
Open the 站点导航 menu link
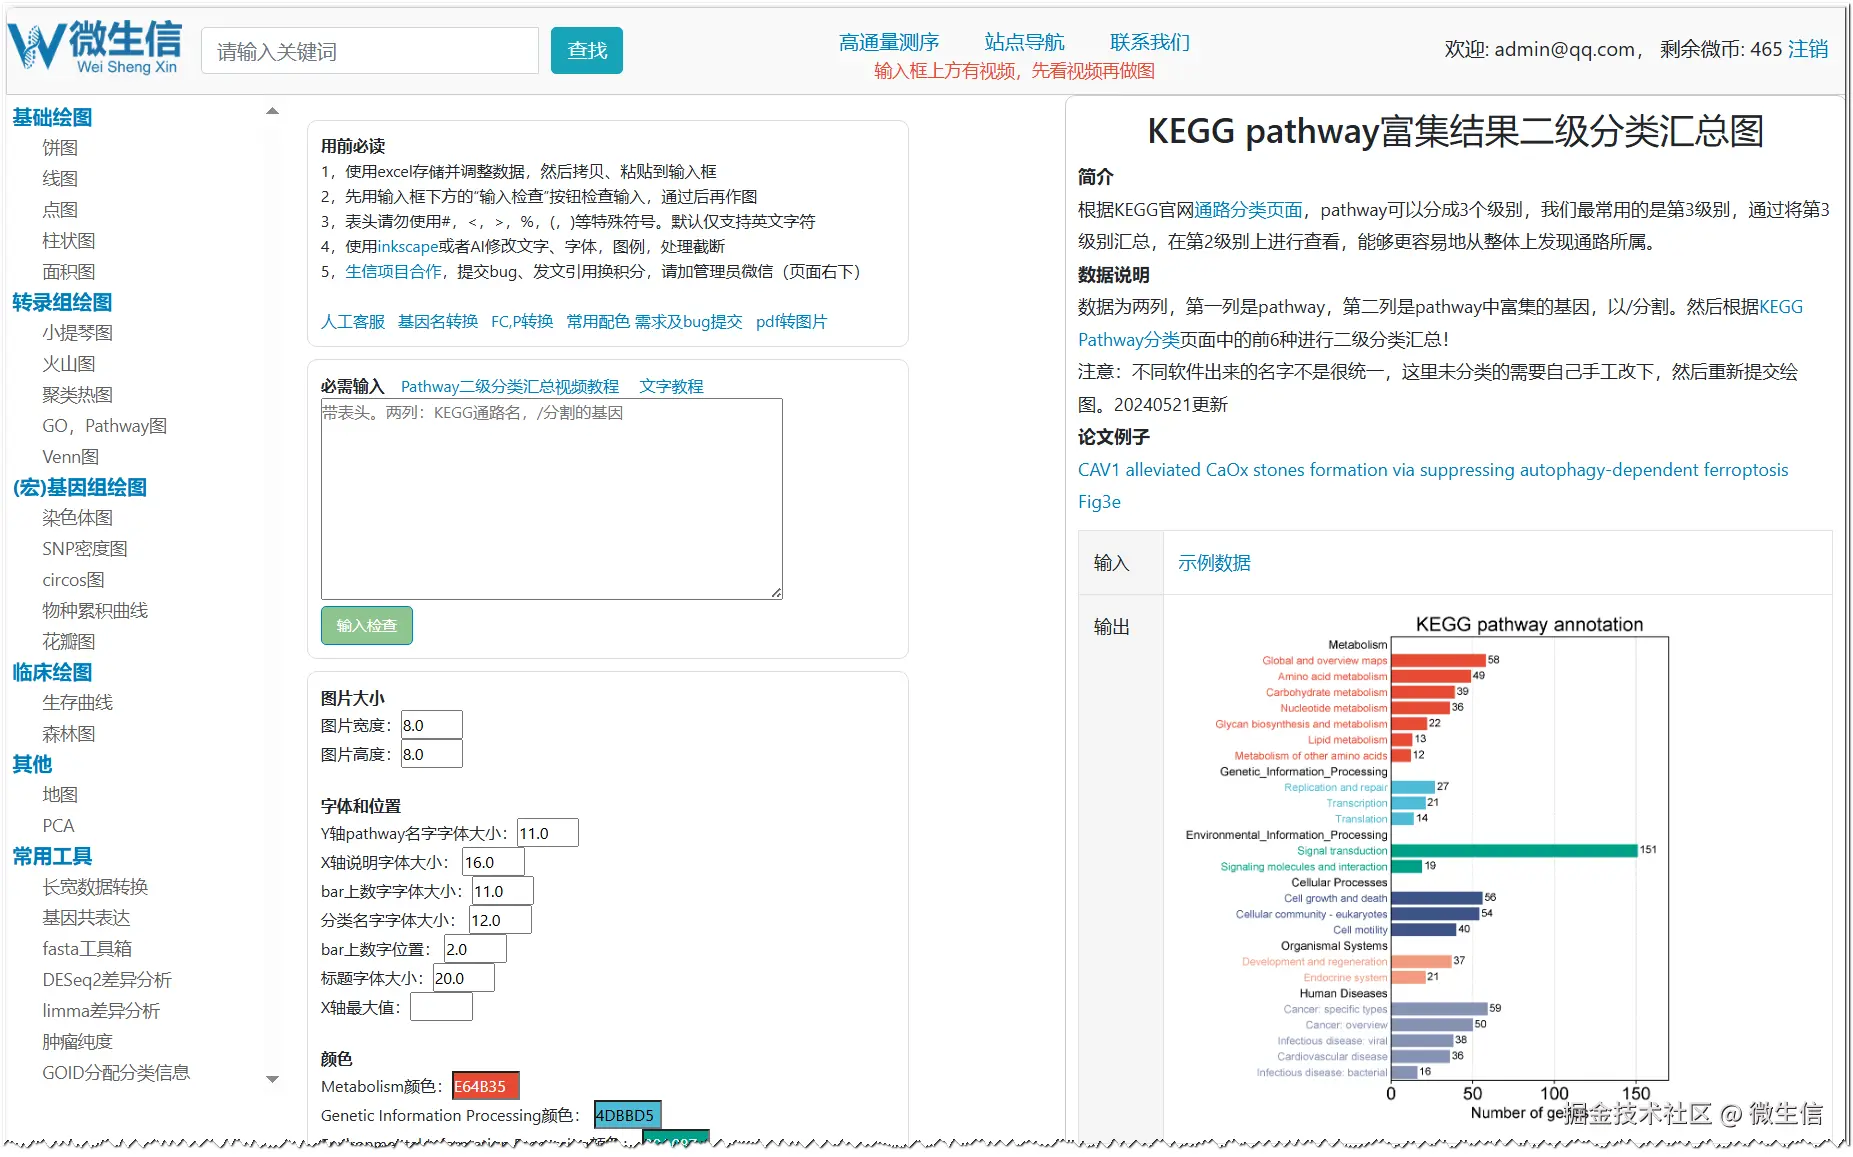[x=1024, y=42]
